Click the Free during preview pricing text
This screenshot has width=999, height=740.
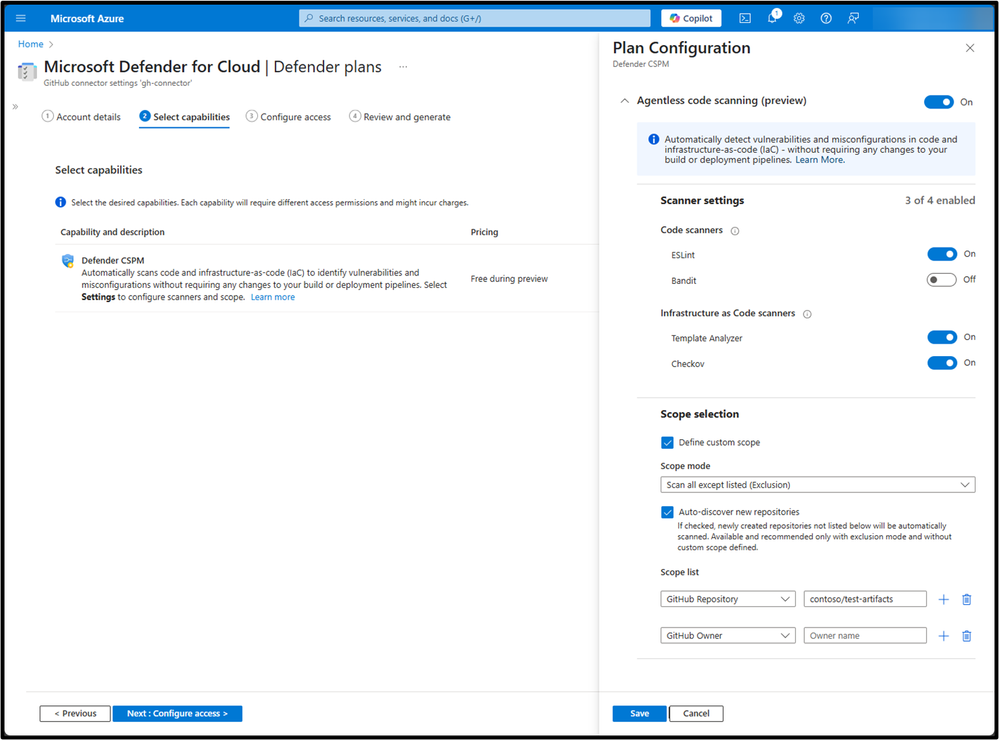click(x=509, y=279)
